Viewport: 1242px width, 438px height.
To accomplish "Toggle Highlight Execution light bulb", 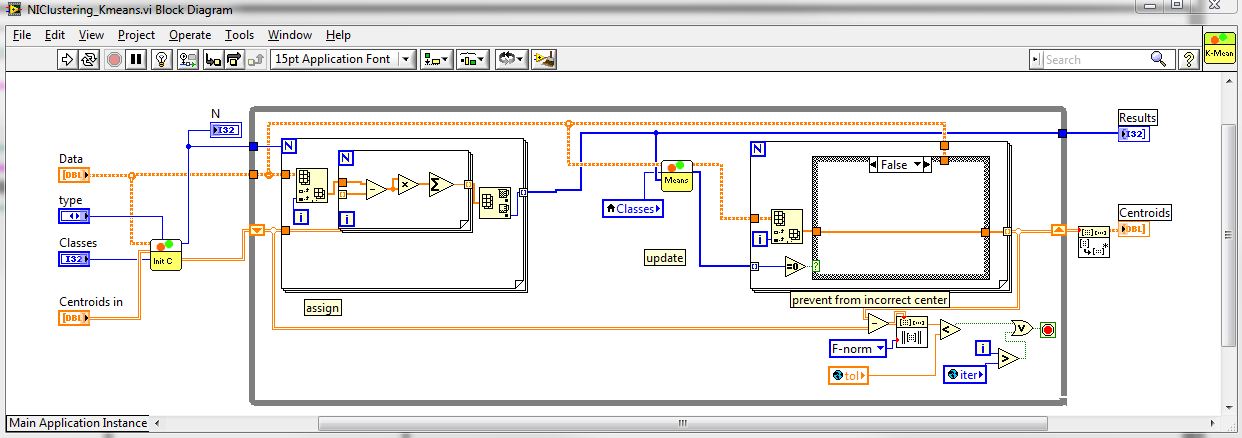I will (x=161, y=59).
